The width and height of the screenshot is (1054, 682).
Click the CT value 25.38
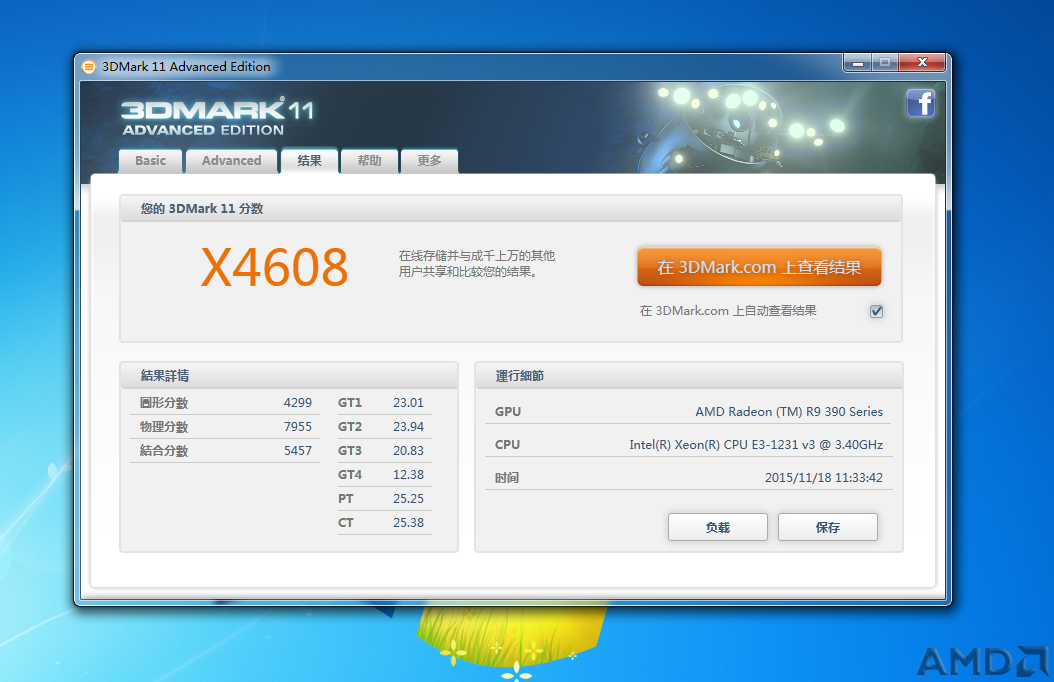coord(408,522)
